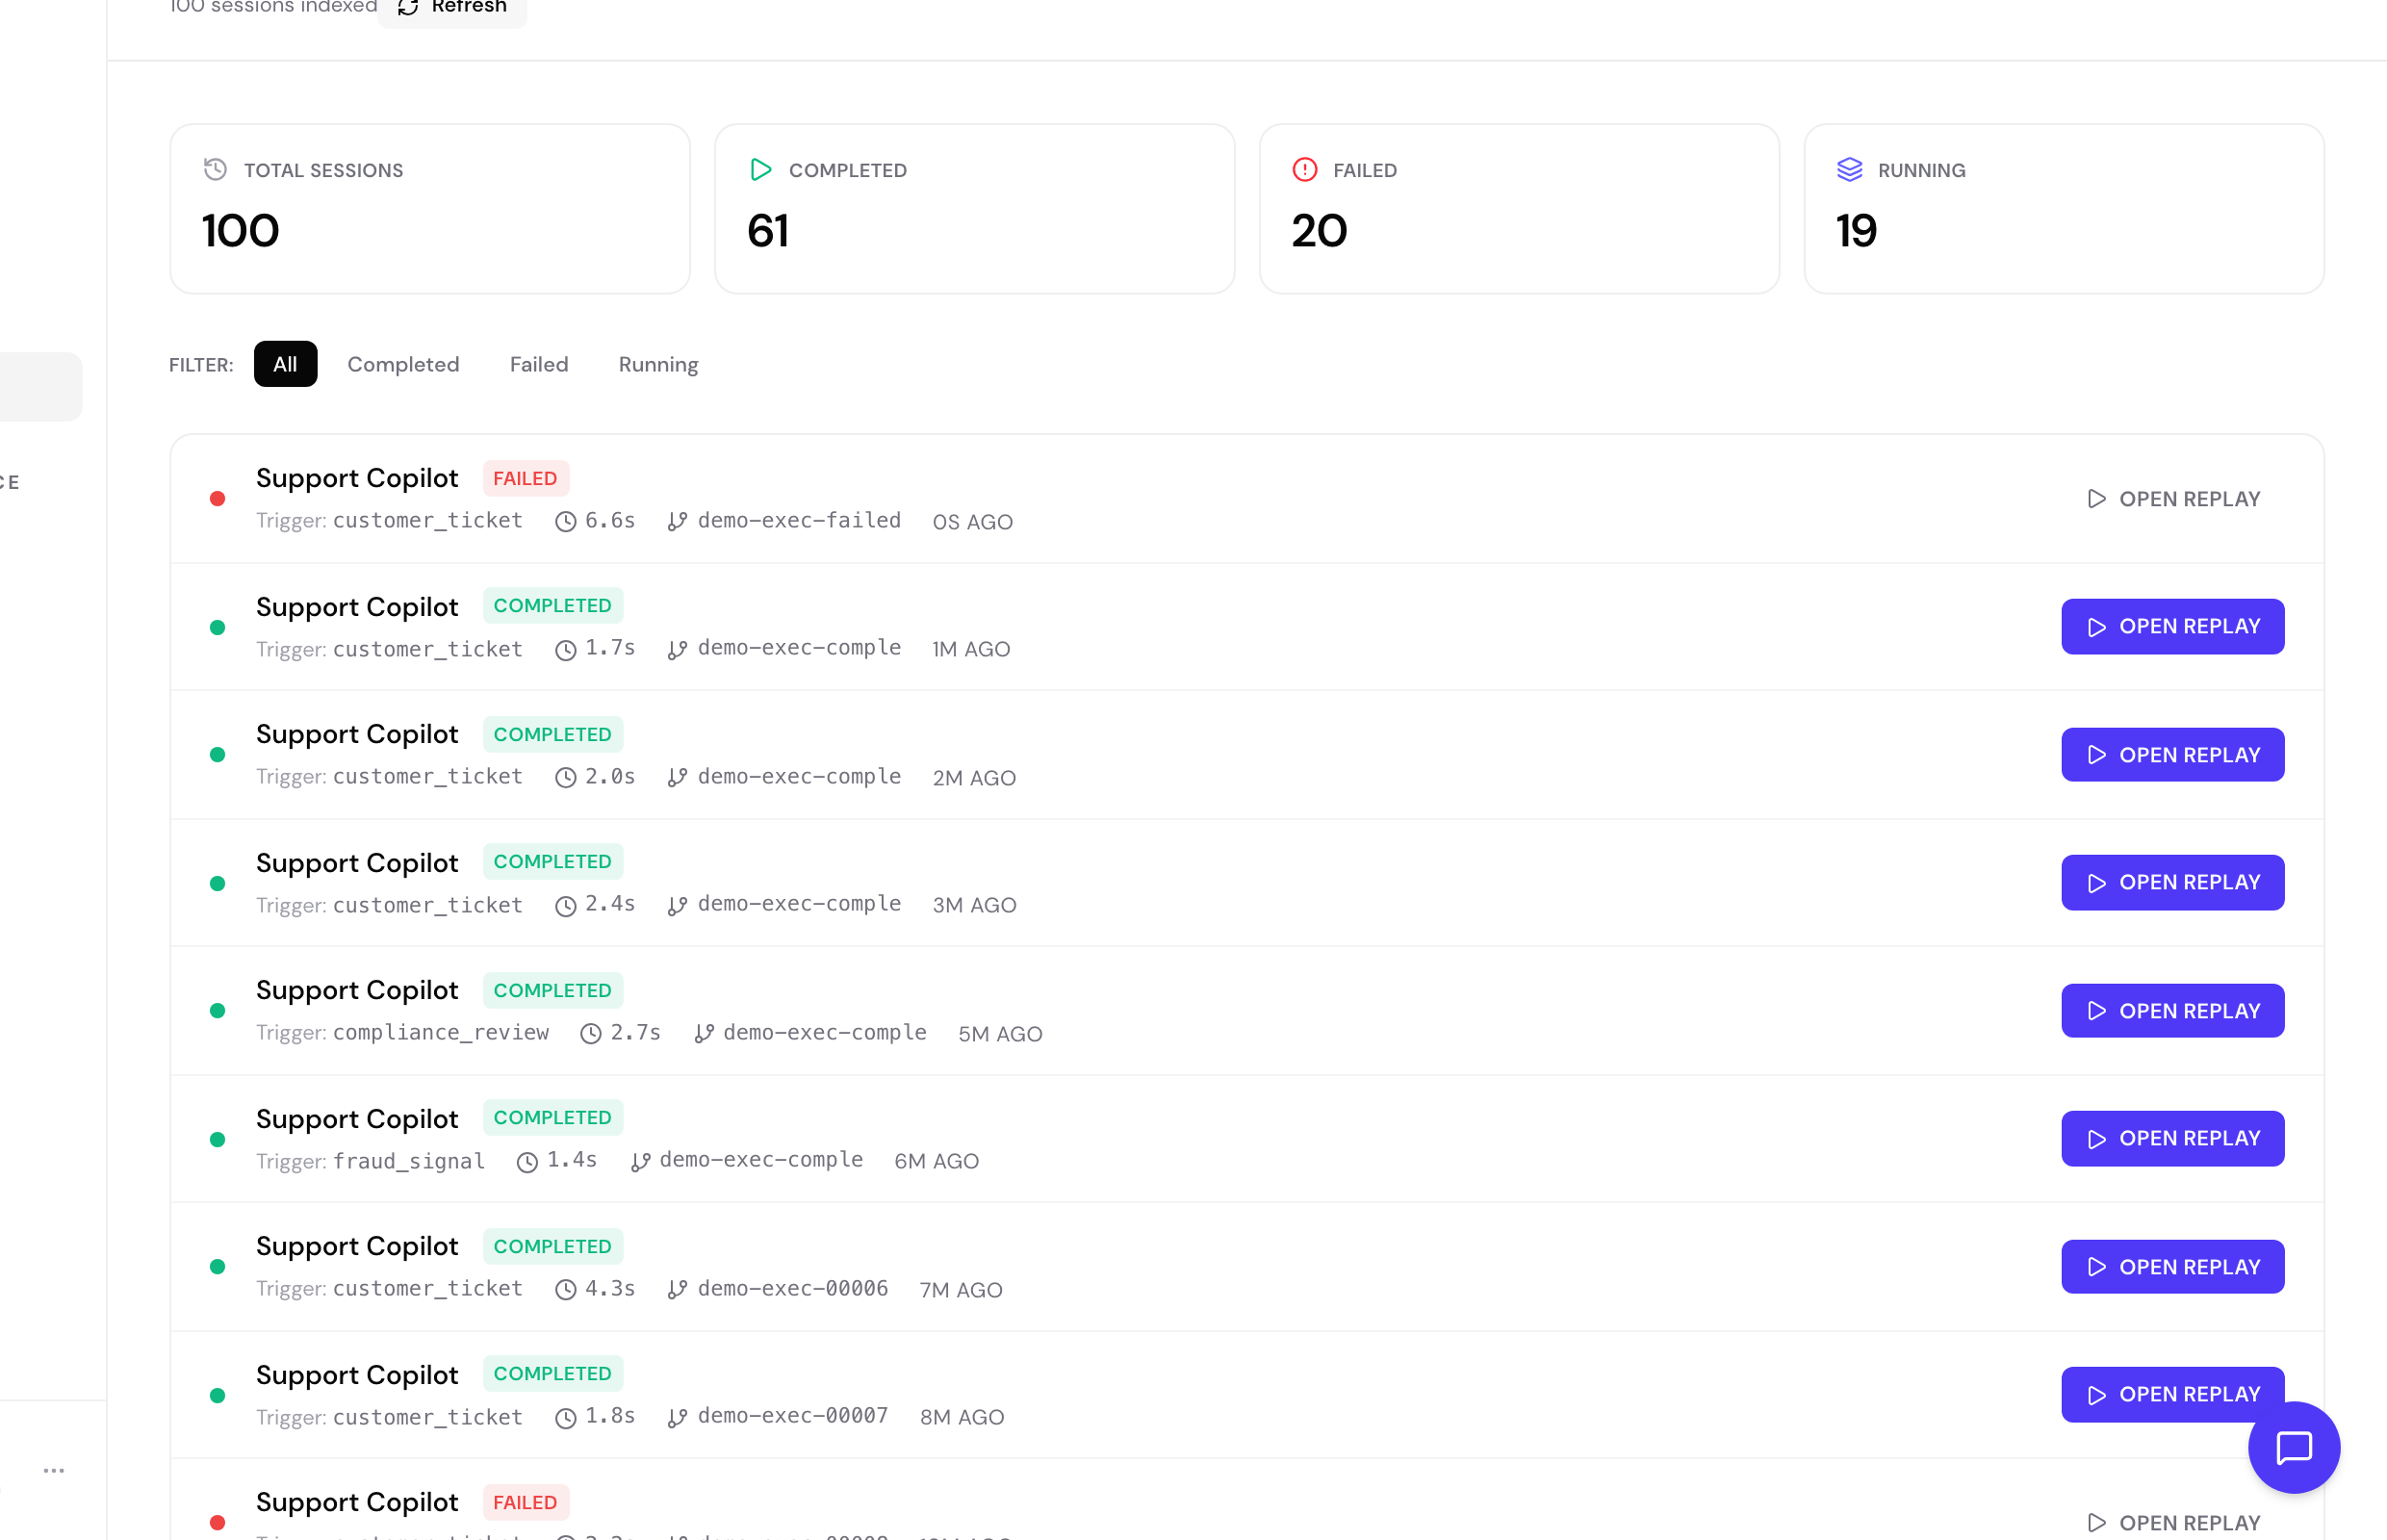Click the Completed play icon in stats card

(760, 169)
